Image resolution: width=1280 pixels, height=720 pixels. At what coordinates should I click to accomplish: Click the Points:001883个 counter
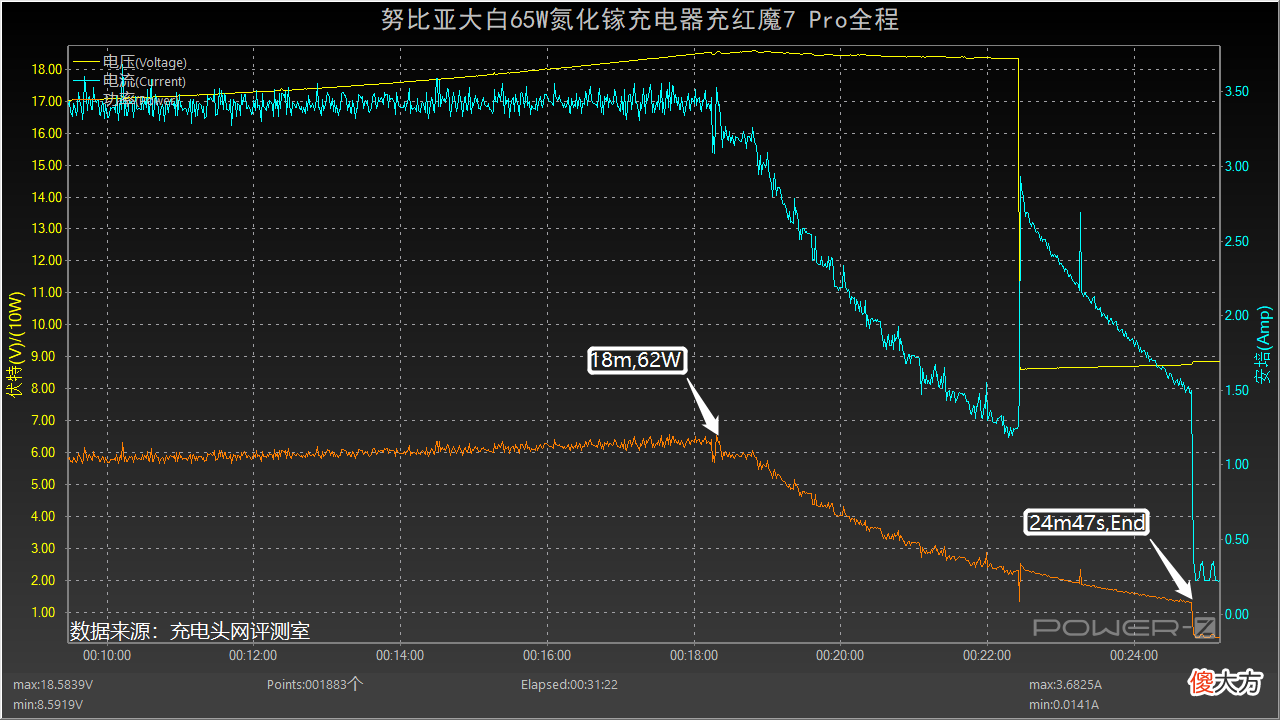315,685
